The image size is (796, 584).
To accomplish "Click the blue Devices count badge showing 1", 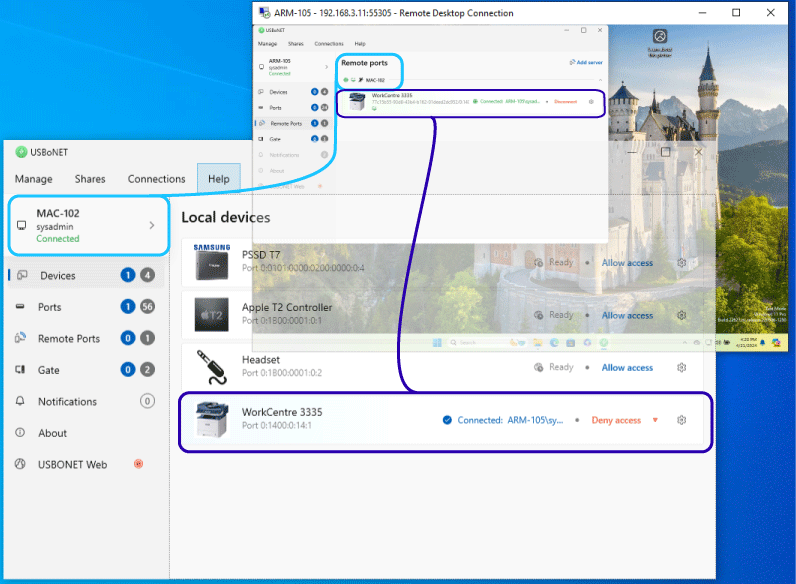I will [x=128, y=275].
